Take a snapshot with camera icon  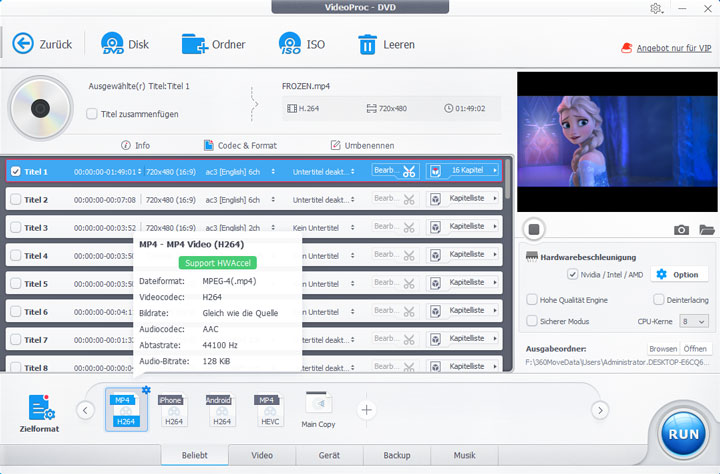681,229
